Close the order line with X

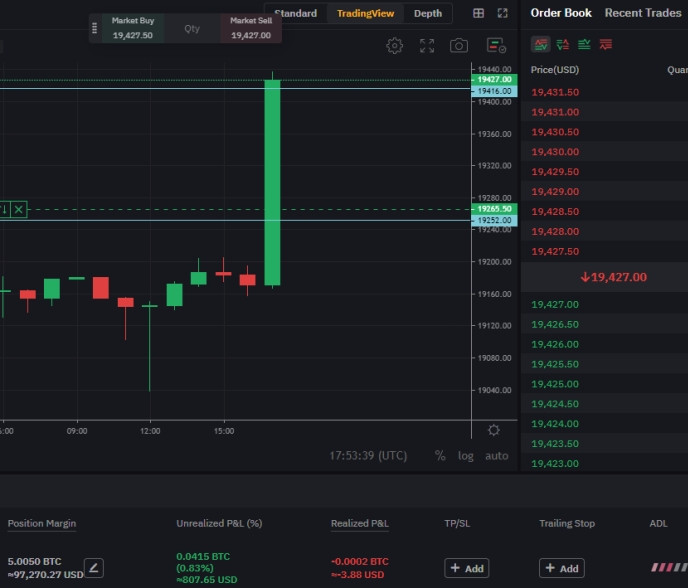pyautogui.click(x=19, y=209)
